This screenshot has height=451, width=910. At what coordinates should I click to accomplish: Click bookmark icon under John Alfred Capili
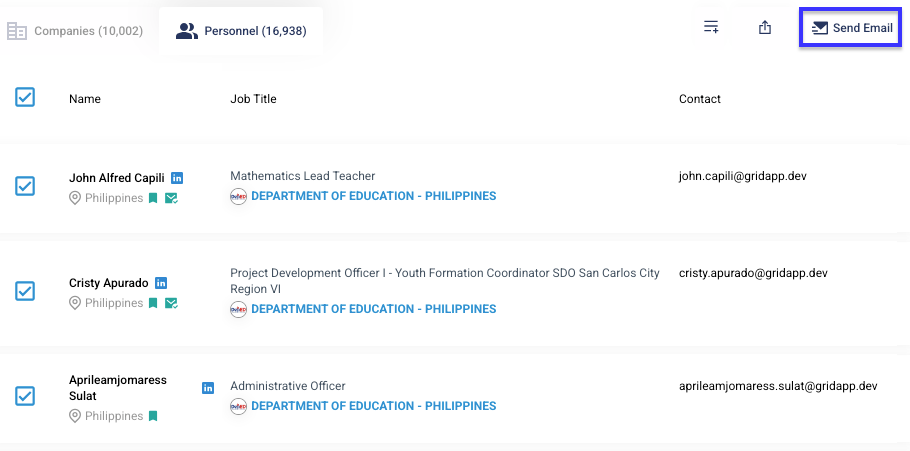pyautogui.click(x=153, y=199)
